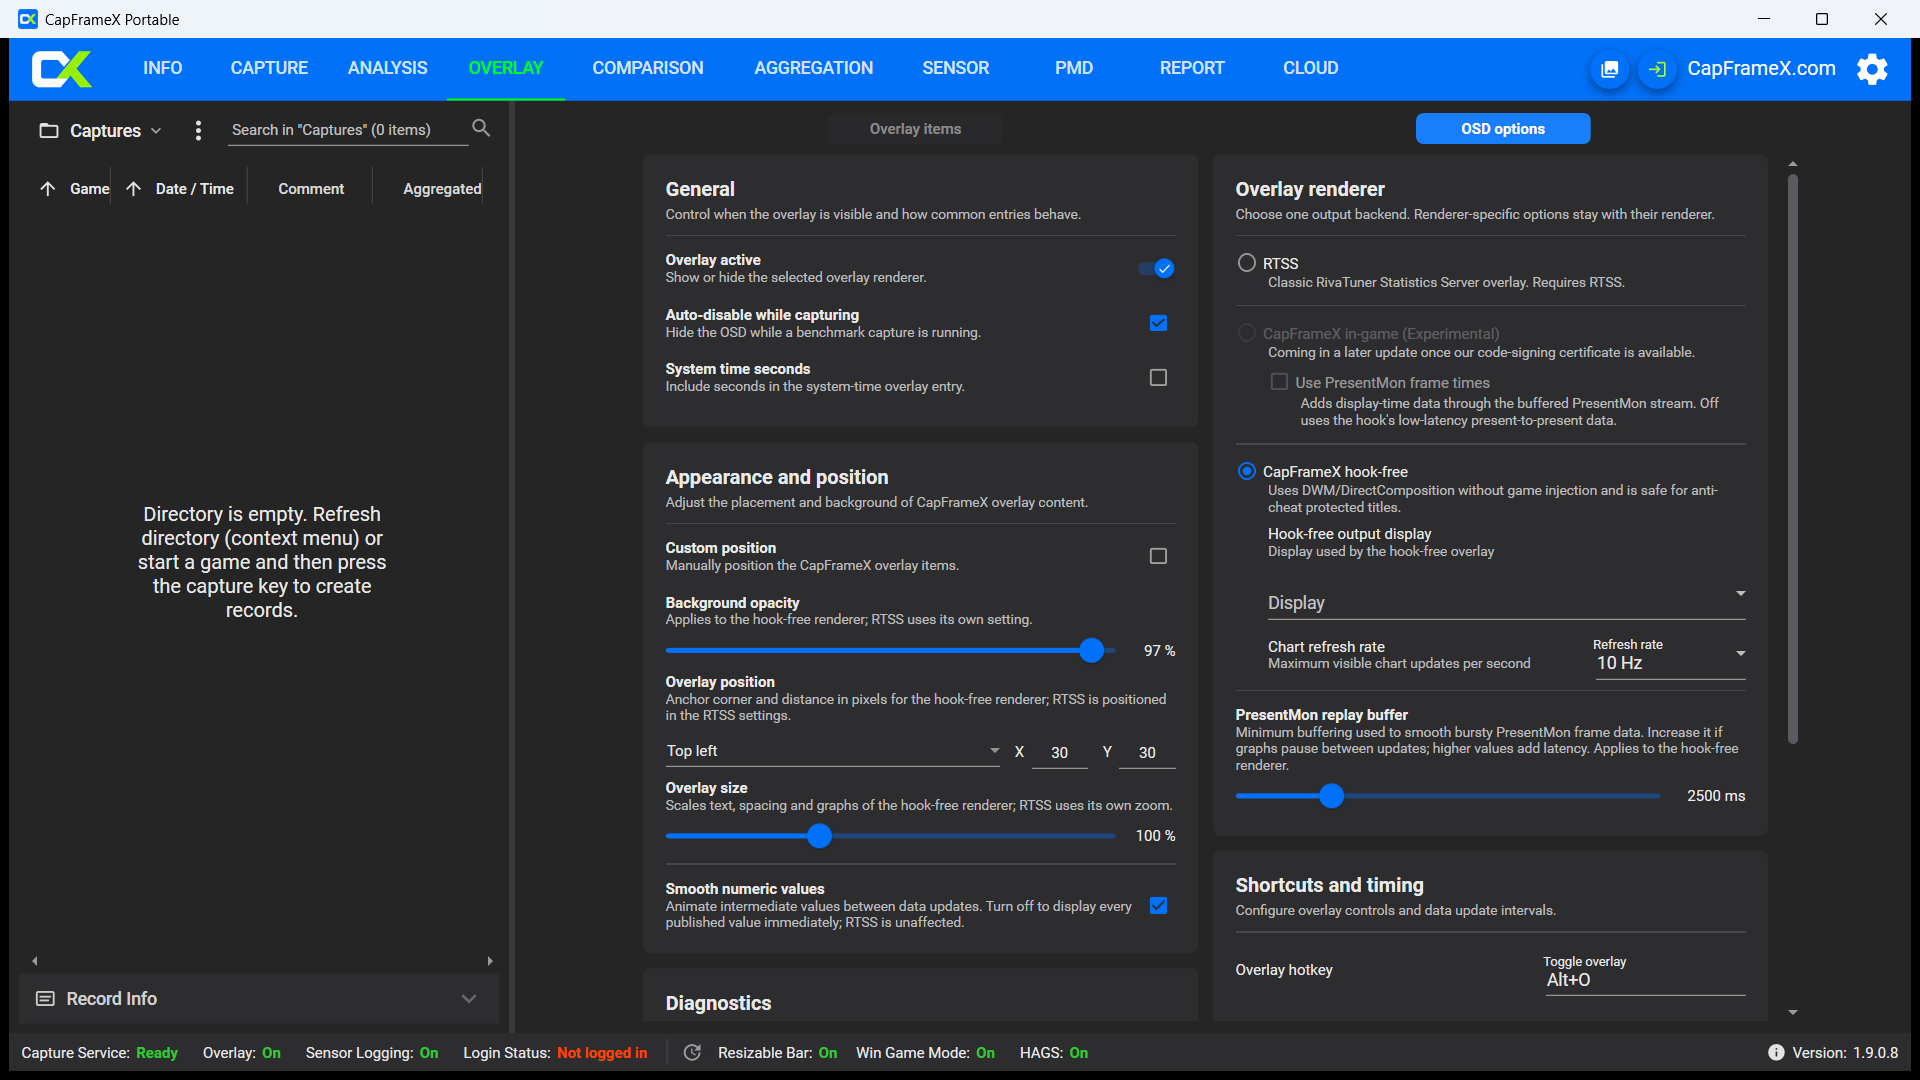The width and height of the screenshot is (1920, 1080).
Task: Click Capture Service 'Ready' status
Action: click(157, 1053)
